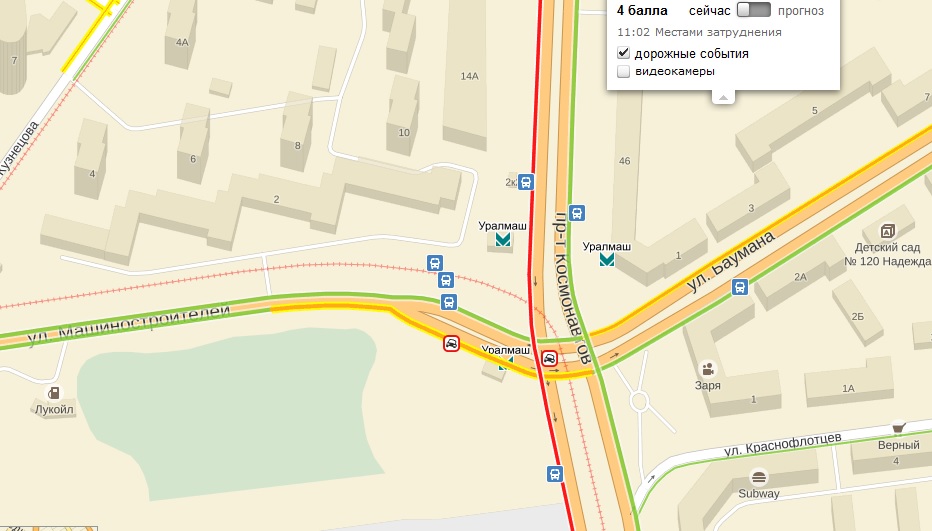Click accident icon on Mashinostroiteley street

point(451,343)
